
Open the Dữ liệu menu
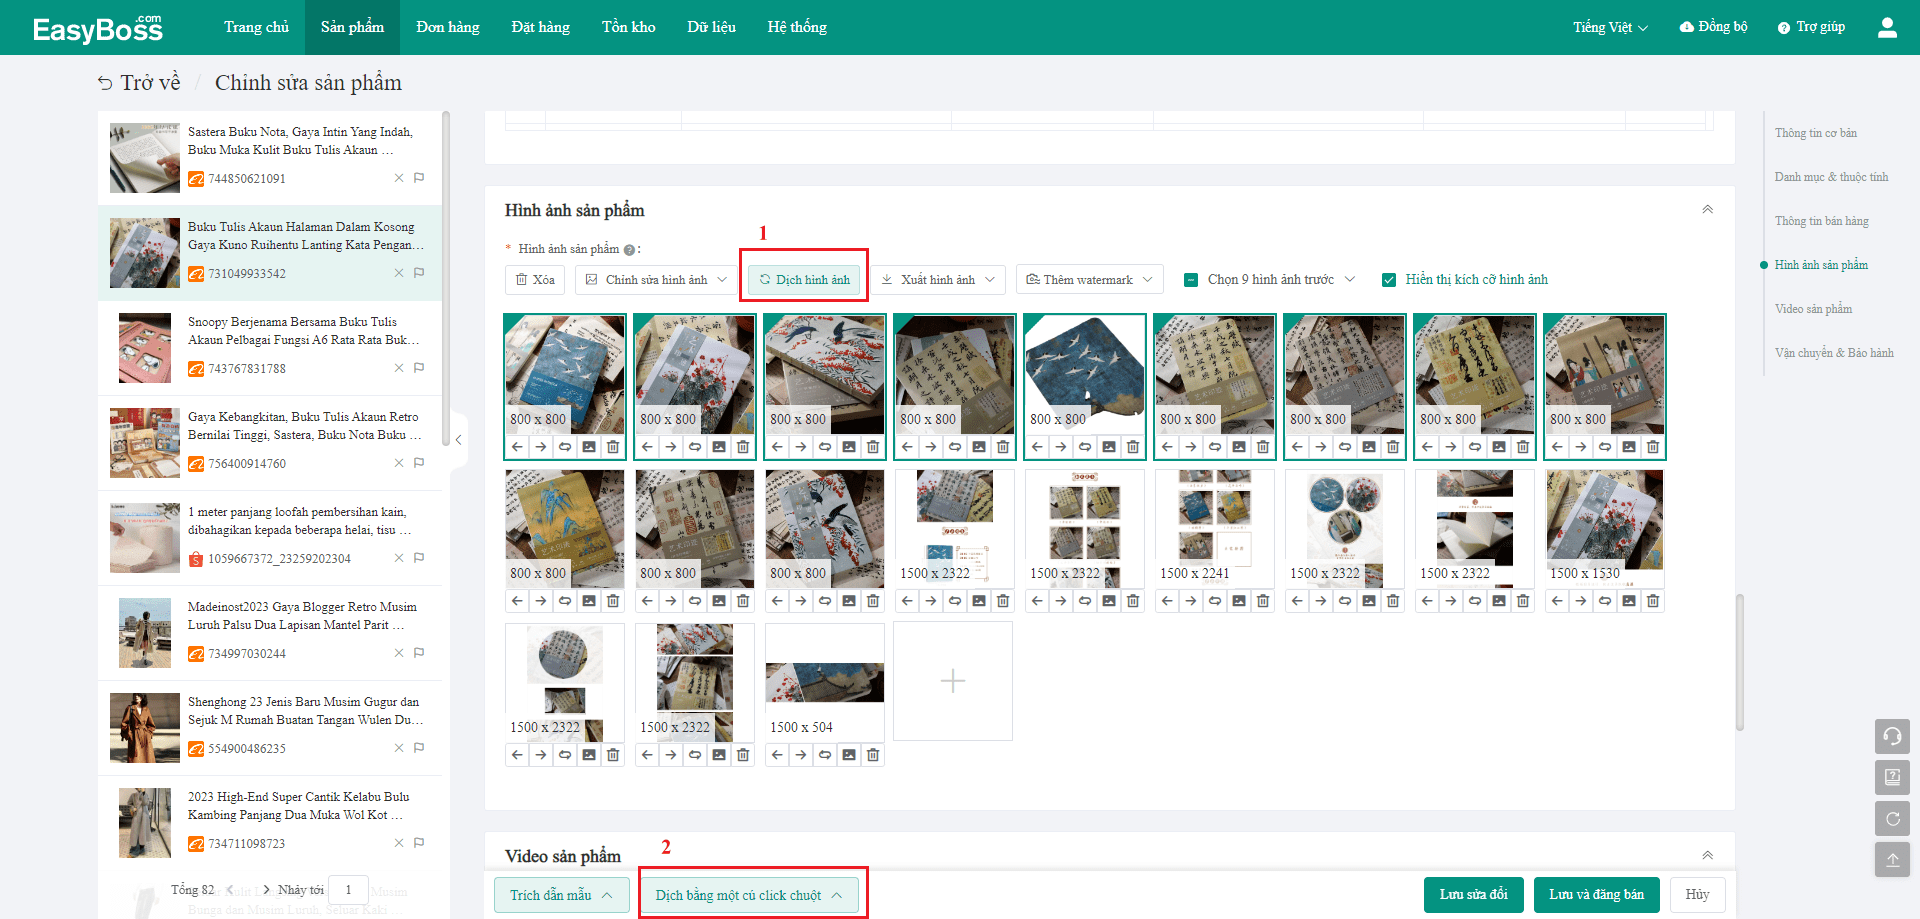(x=711, y=27)
